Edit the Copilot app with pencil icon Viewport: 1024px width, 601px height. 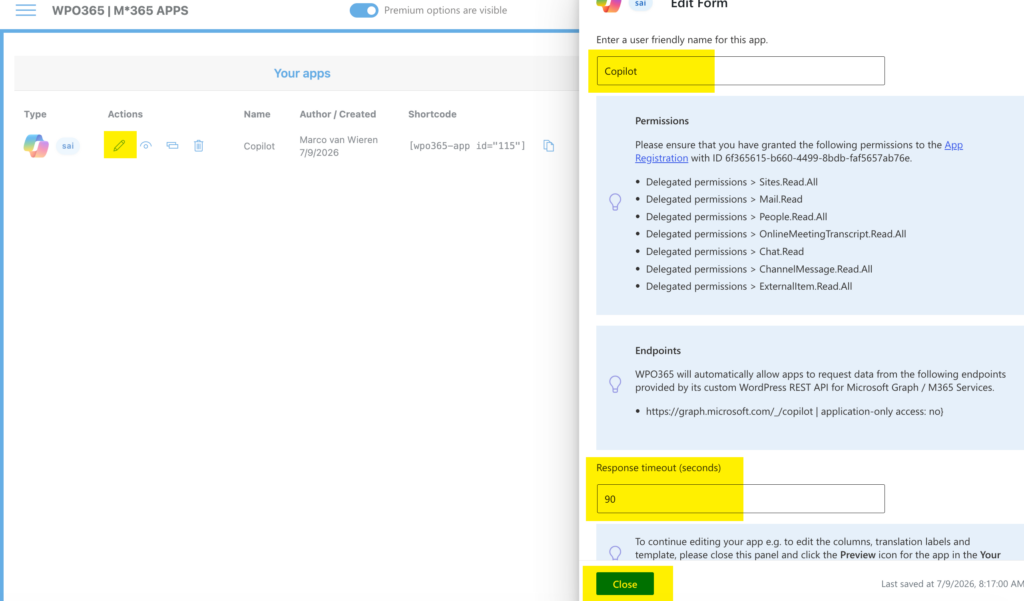click(120, 146)
